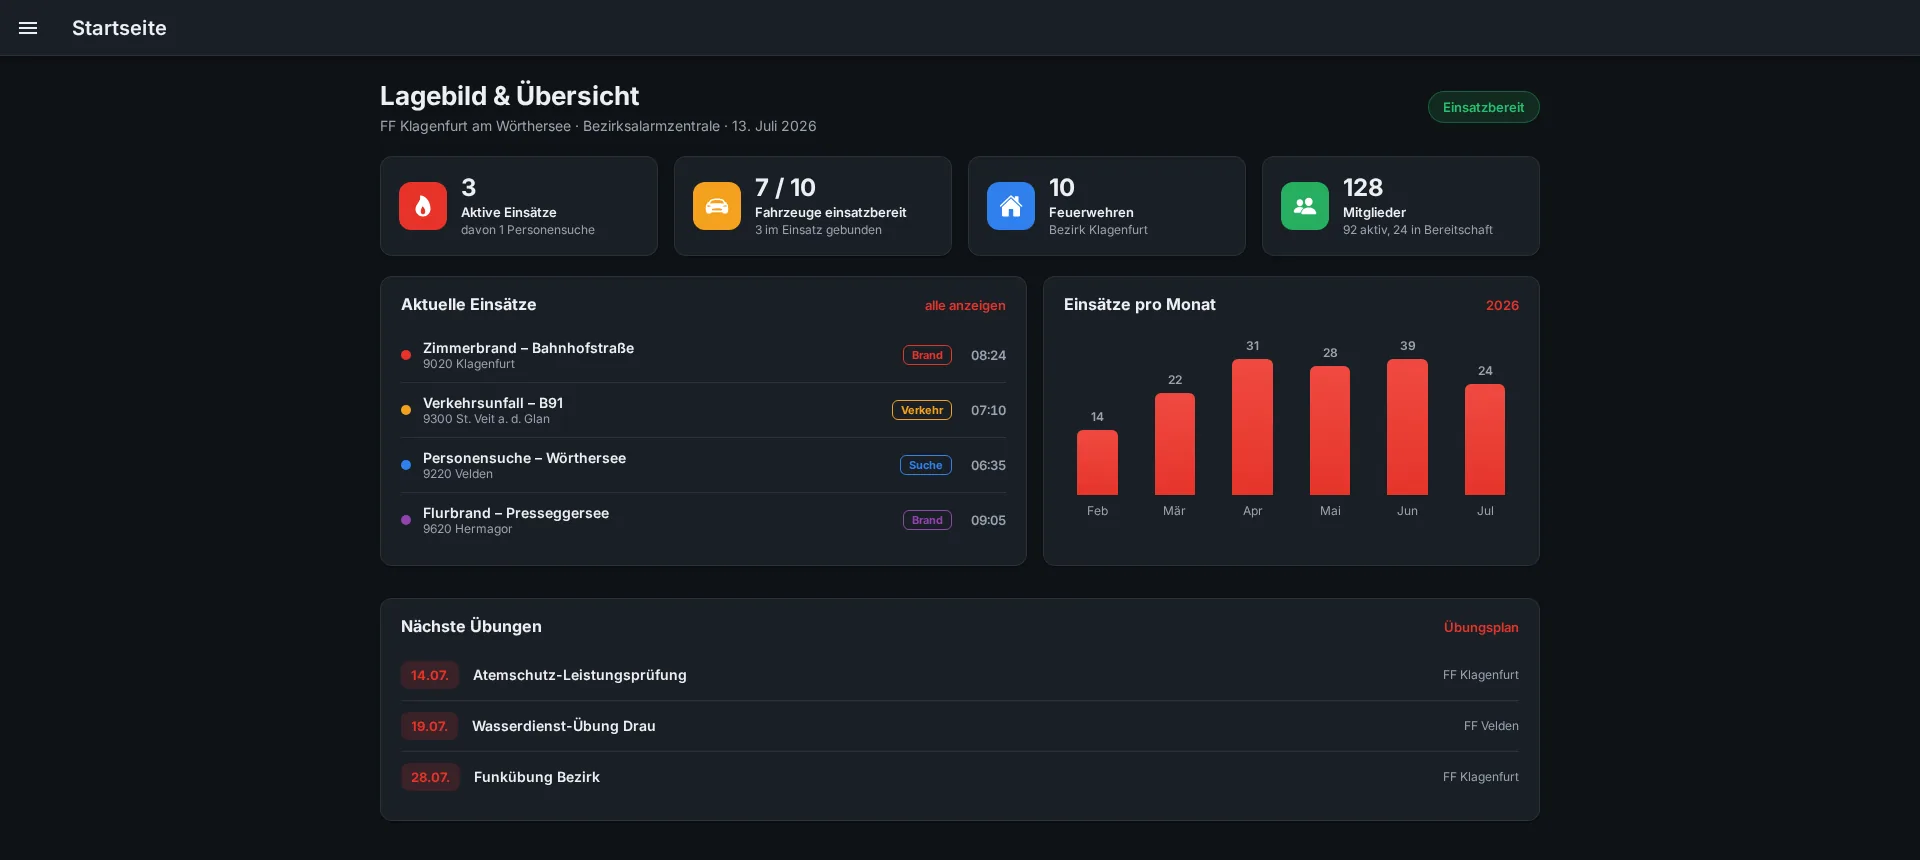
Task: Click the 14.07. date badge
Action: (430, 675)
